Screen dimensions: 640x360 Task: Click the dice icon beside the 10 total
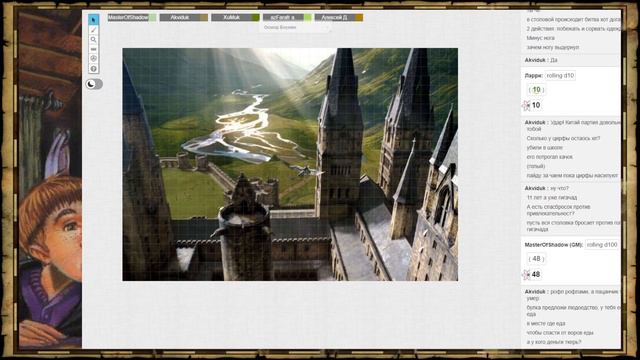point(526,106)
